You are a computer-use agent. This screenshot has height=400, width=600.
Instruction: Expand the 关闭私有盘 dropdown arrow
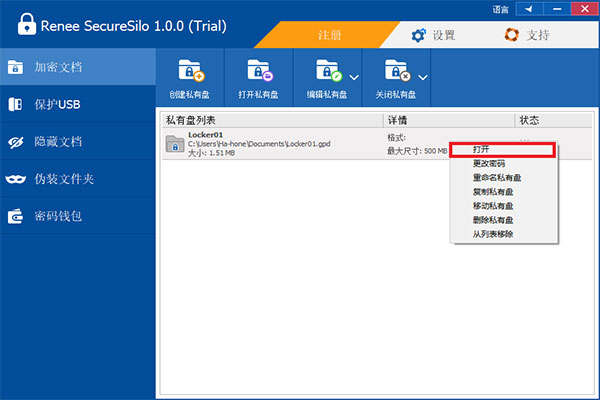coord(423,77)
